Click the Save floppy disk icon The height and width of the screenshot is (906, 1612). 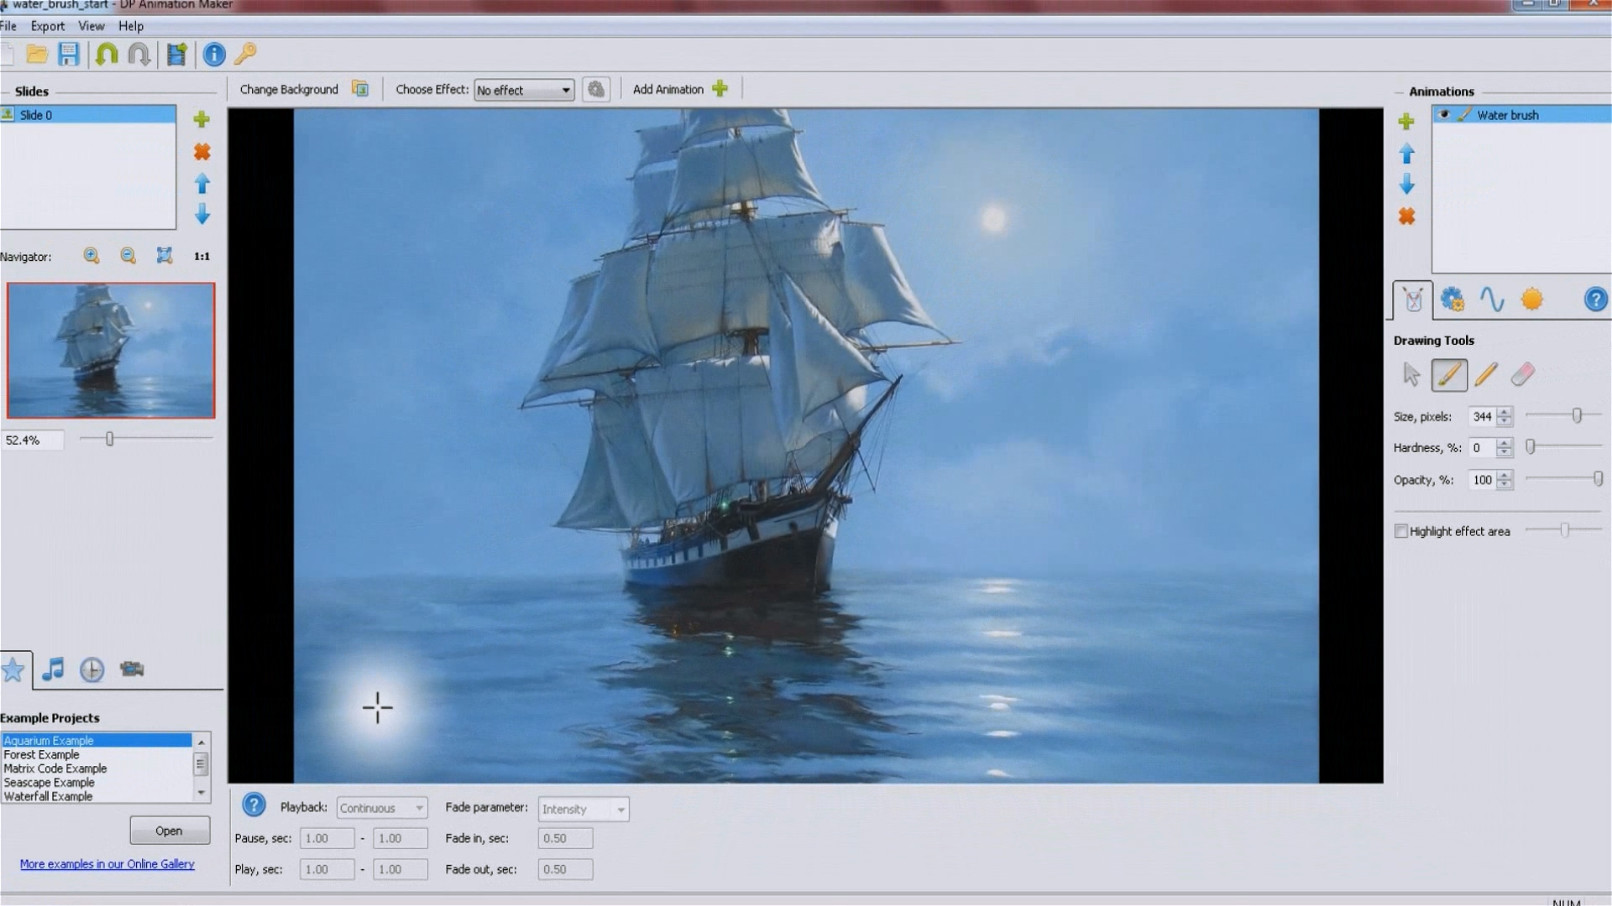coord(68,54)
